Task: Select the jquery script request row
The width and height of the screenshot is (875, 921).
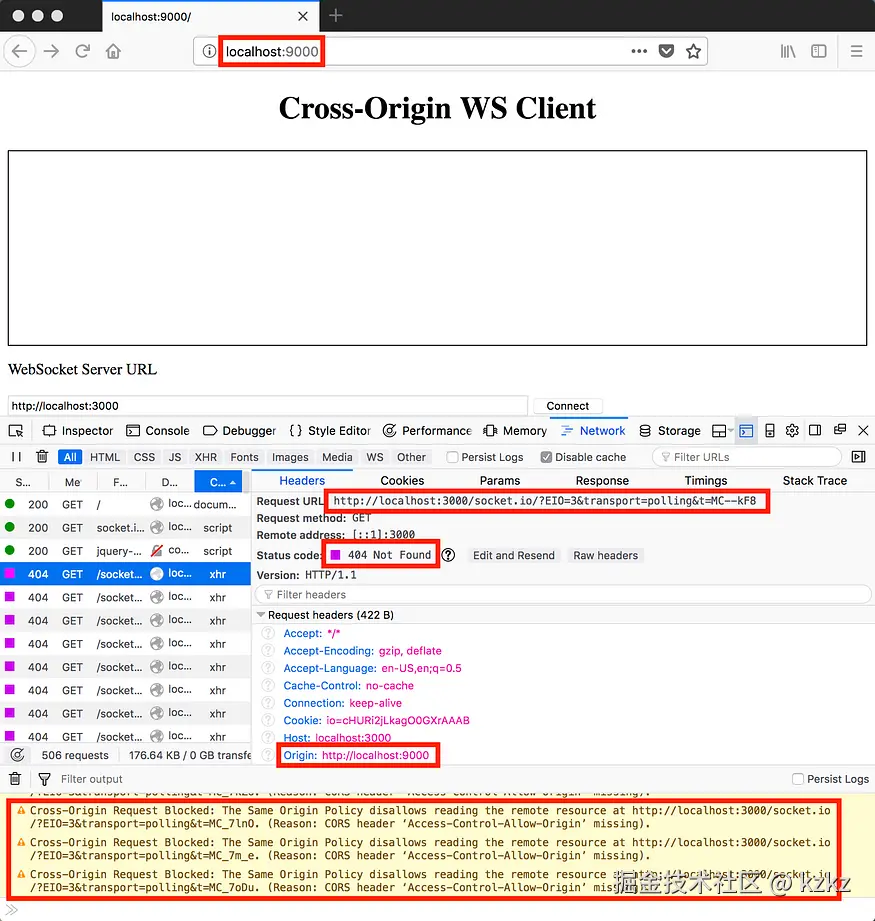Action: coord(125,551)
